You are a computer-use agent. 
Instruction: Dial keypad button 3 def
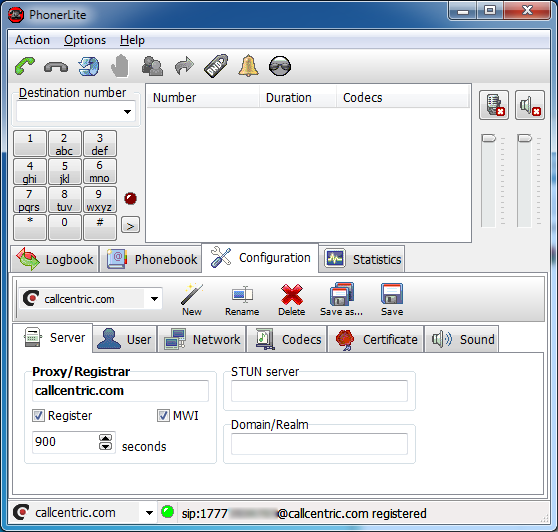(100, 143)
